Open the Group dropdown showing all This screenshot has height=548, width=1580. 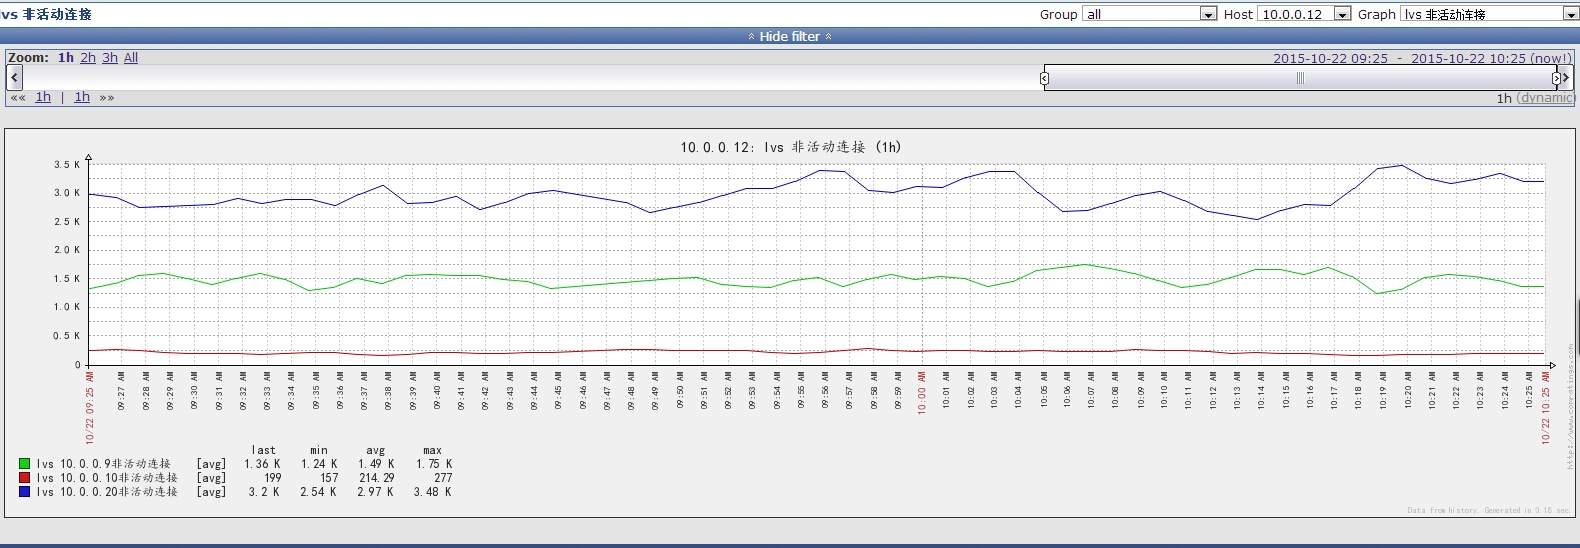tap(1149, 14)
